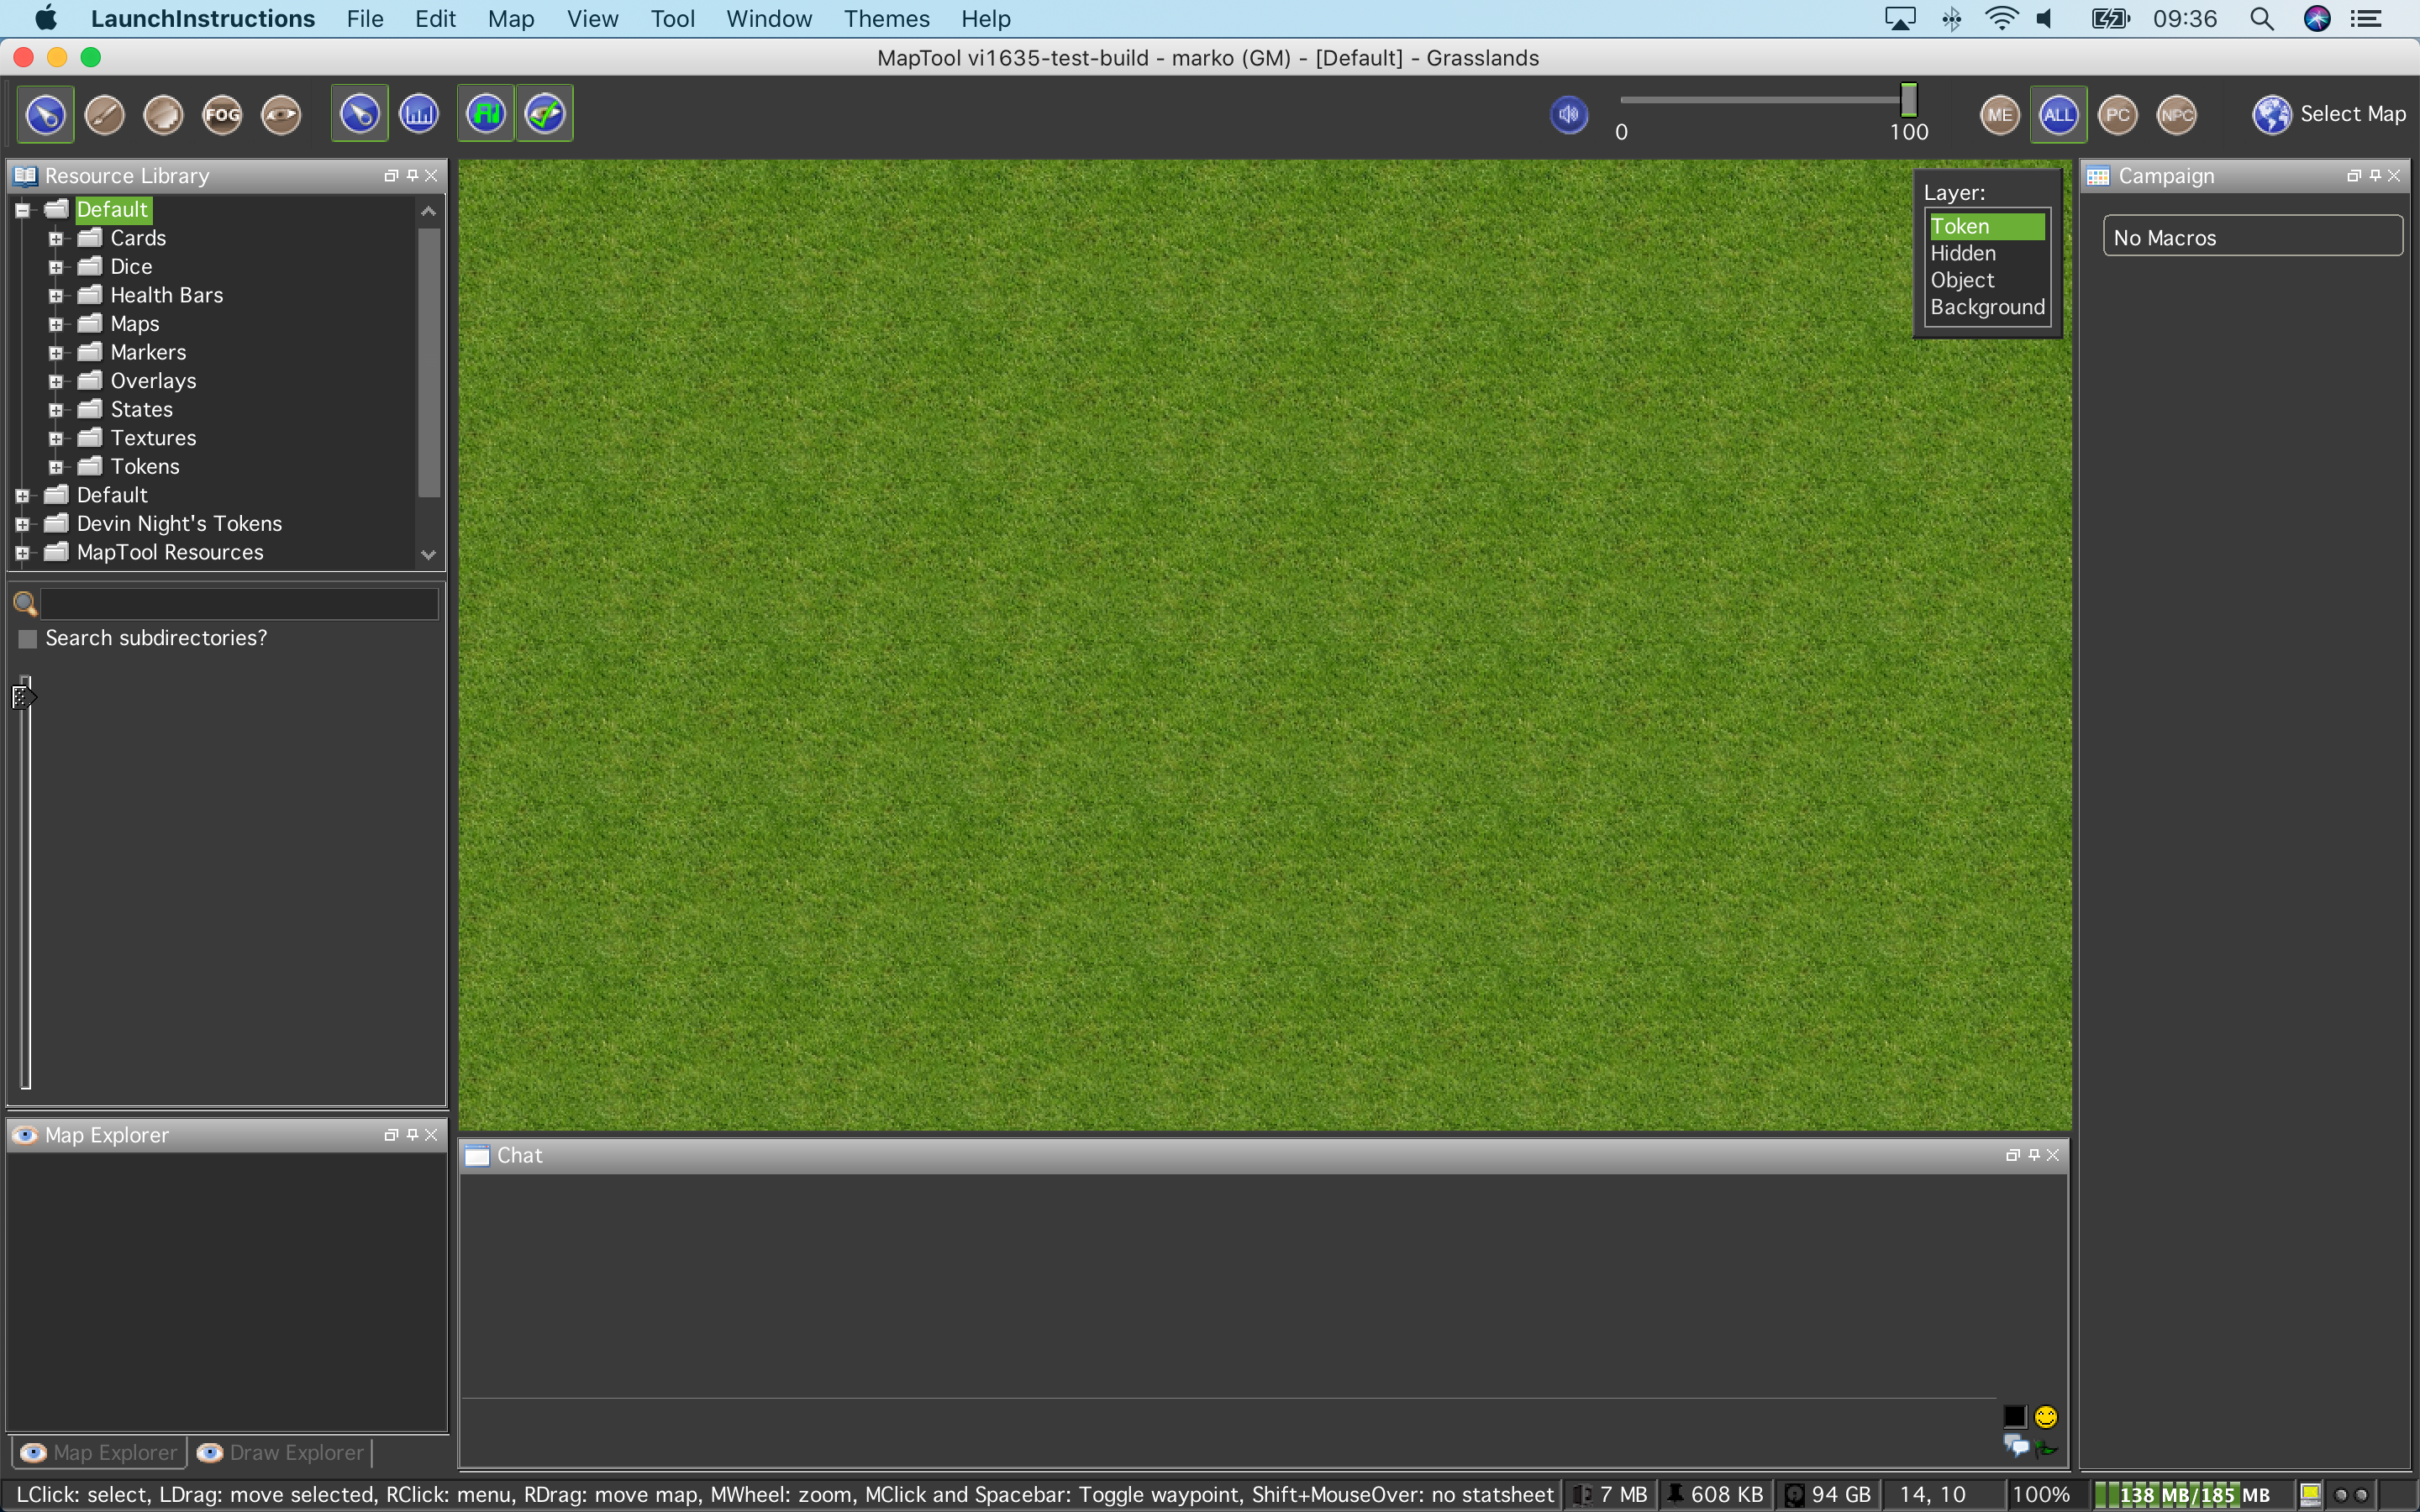Click the 138 MB/185 MB memory bar
This screenshot has height=1512, width=2420.
click(x=2194, y=1495)
